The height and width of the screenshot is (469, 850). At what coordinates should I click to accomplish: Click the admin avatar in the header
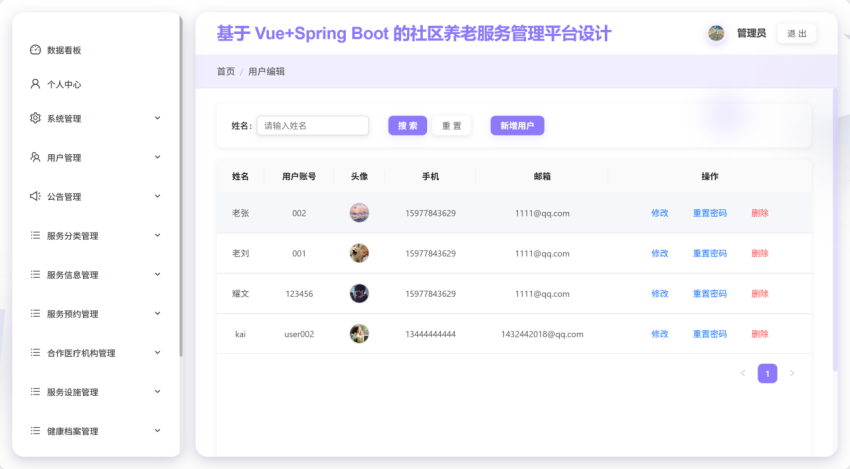point(716,33)
